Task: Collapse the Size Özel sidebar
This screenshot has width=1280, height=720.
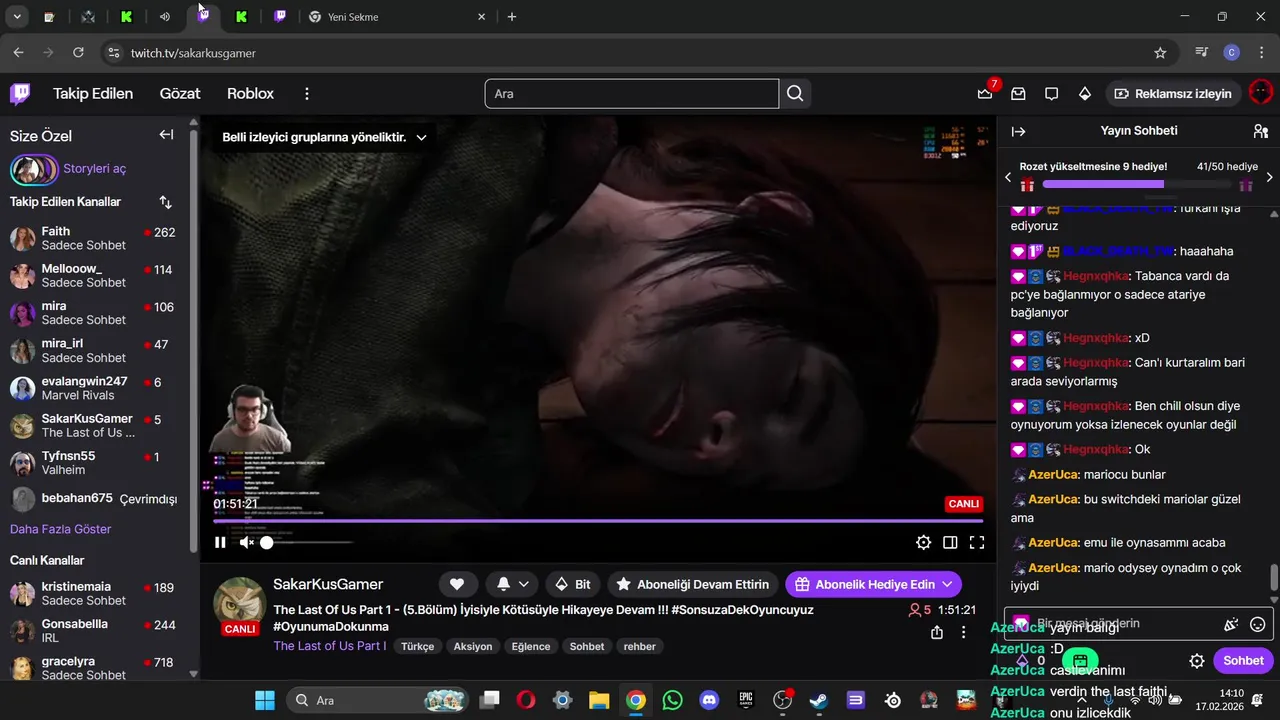Action: 166,135
